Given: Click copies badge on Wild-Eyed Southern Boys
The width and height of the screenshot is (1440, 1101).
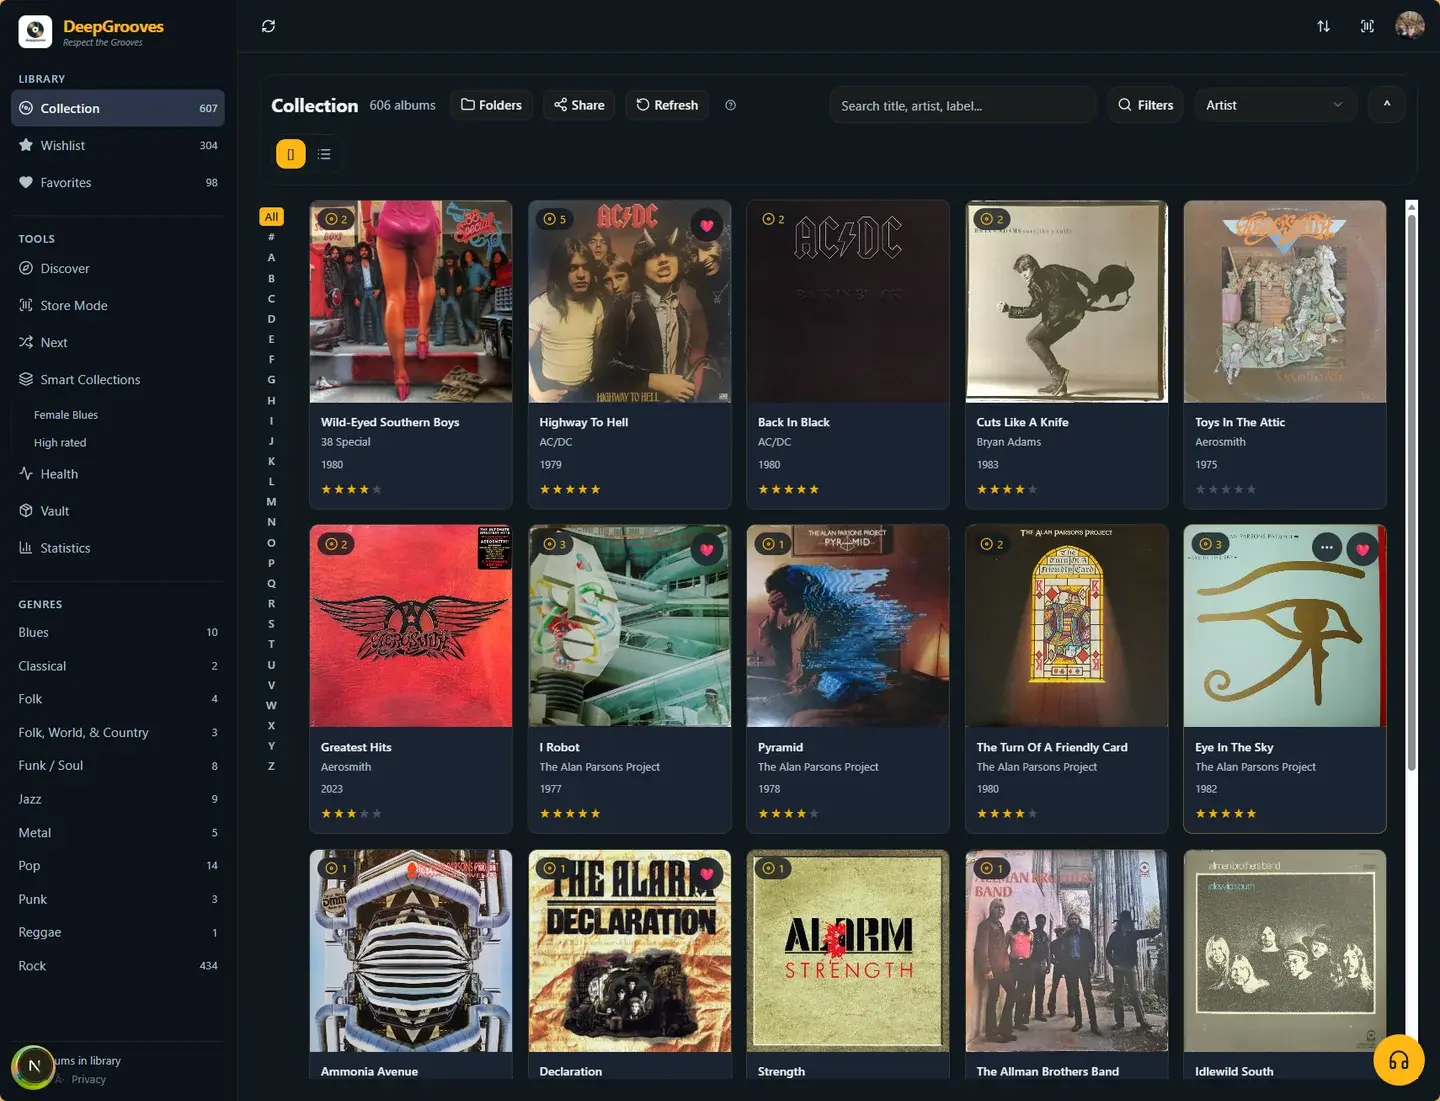Looking at the screenshot, I should (337, 219).
